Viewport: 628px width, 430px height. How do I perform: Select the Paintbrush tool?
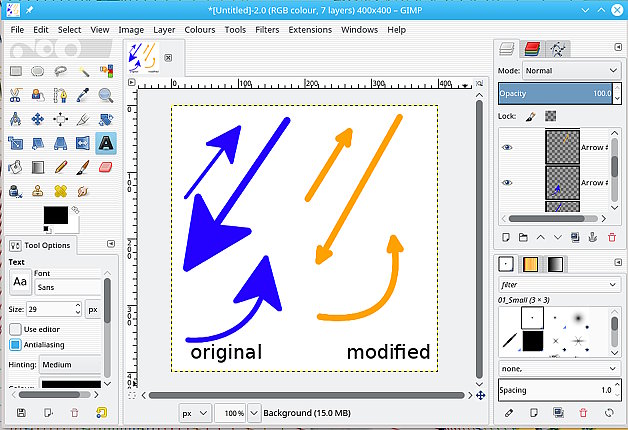click(83, 167)
